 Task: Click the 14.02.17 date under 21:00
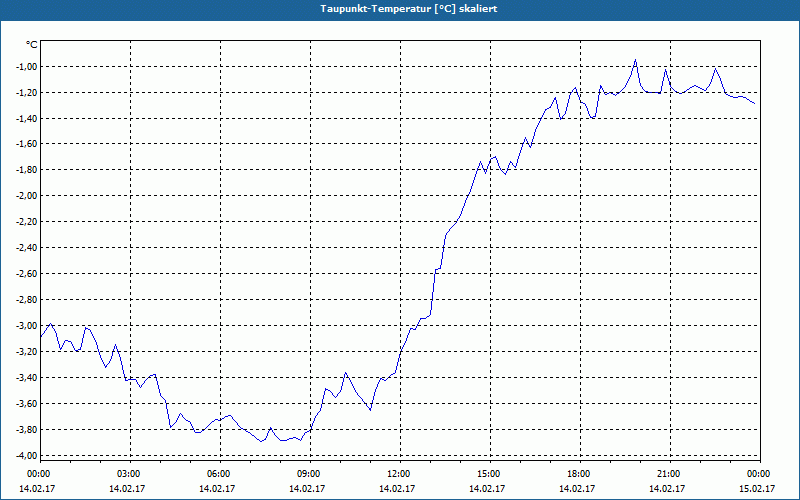click(x=667, y=488)
